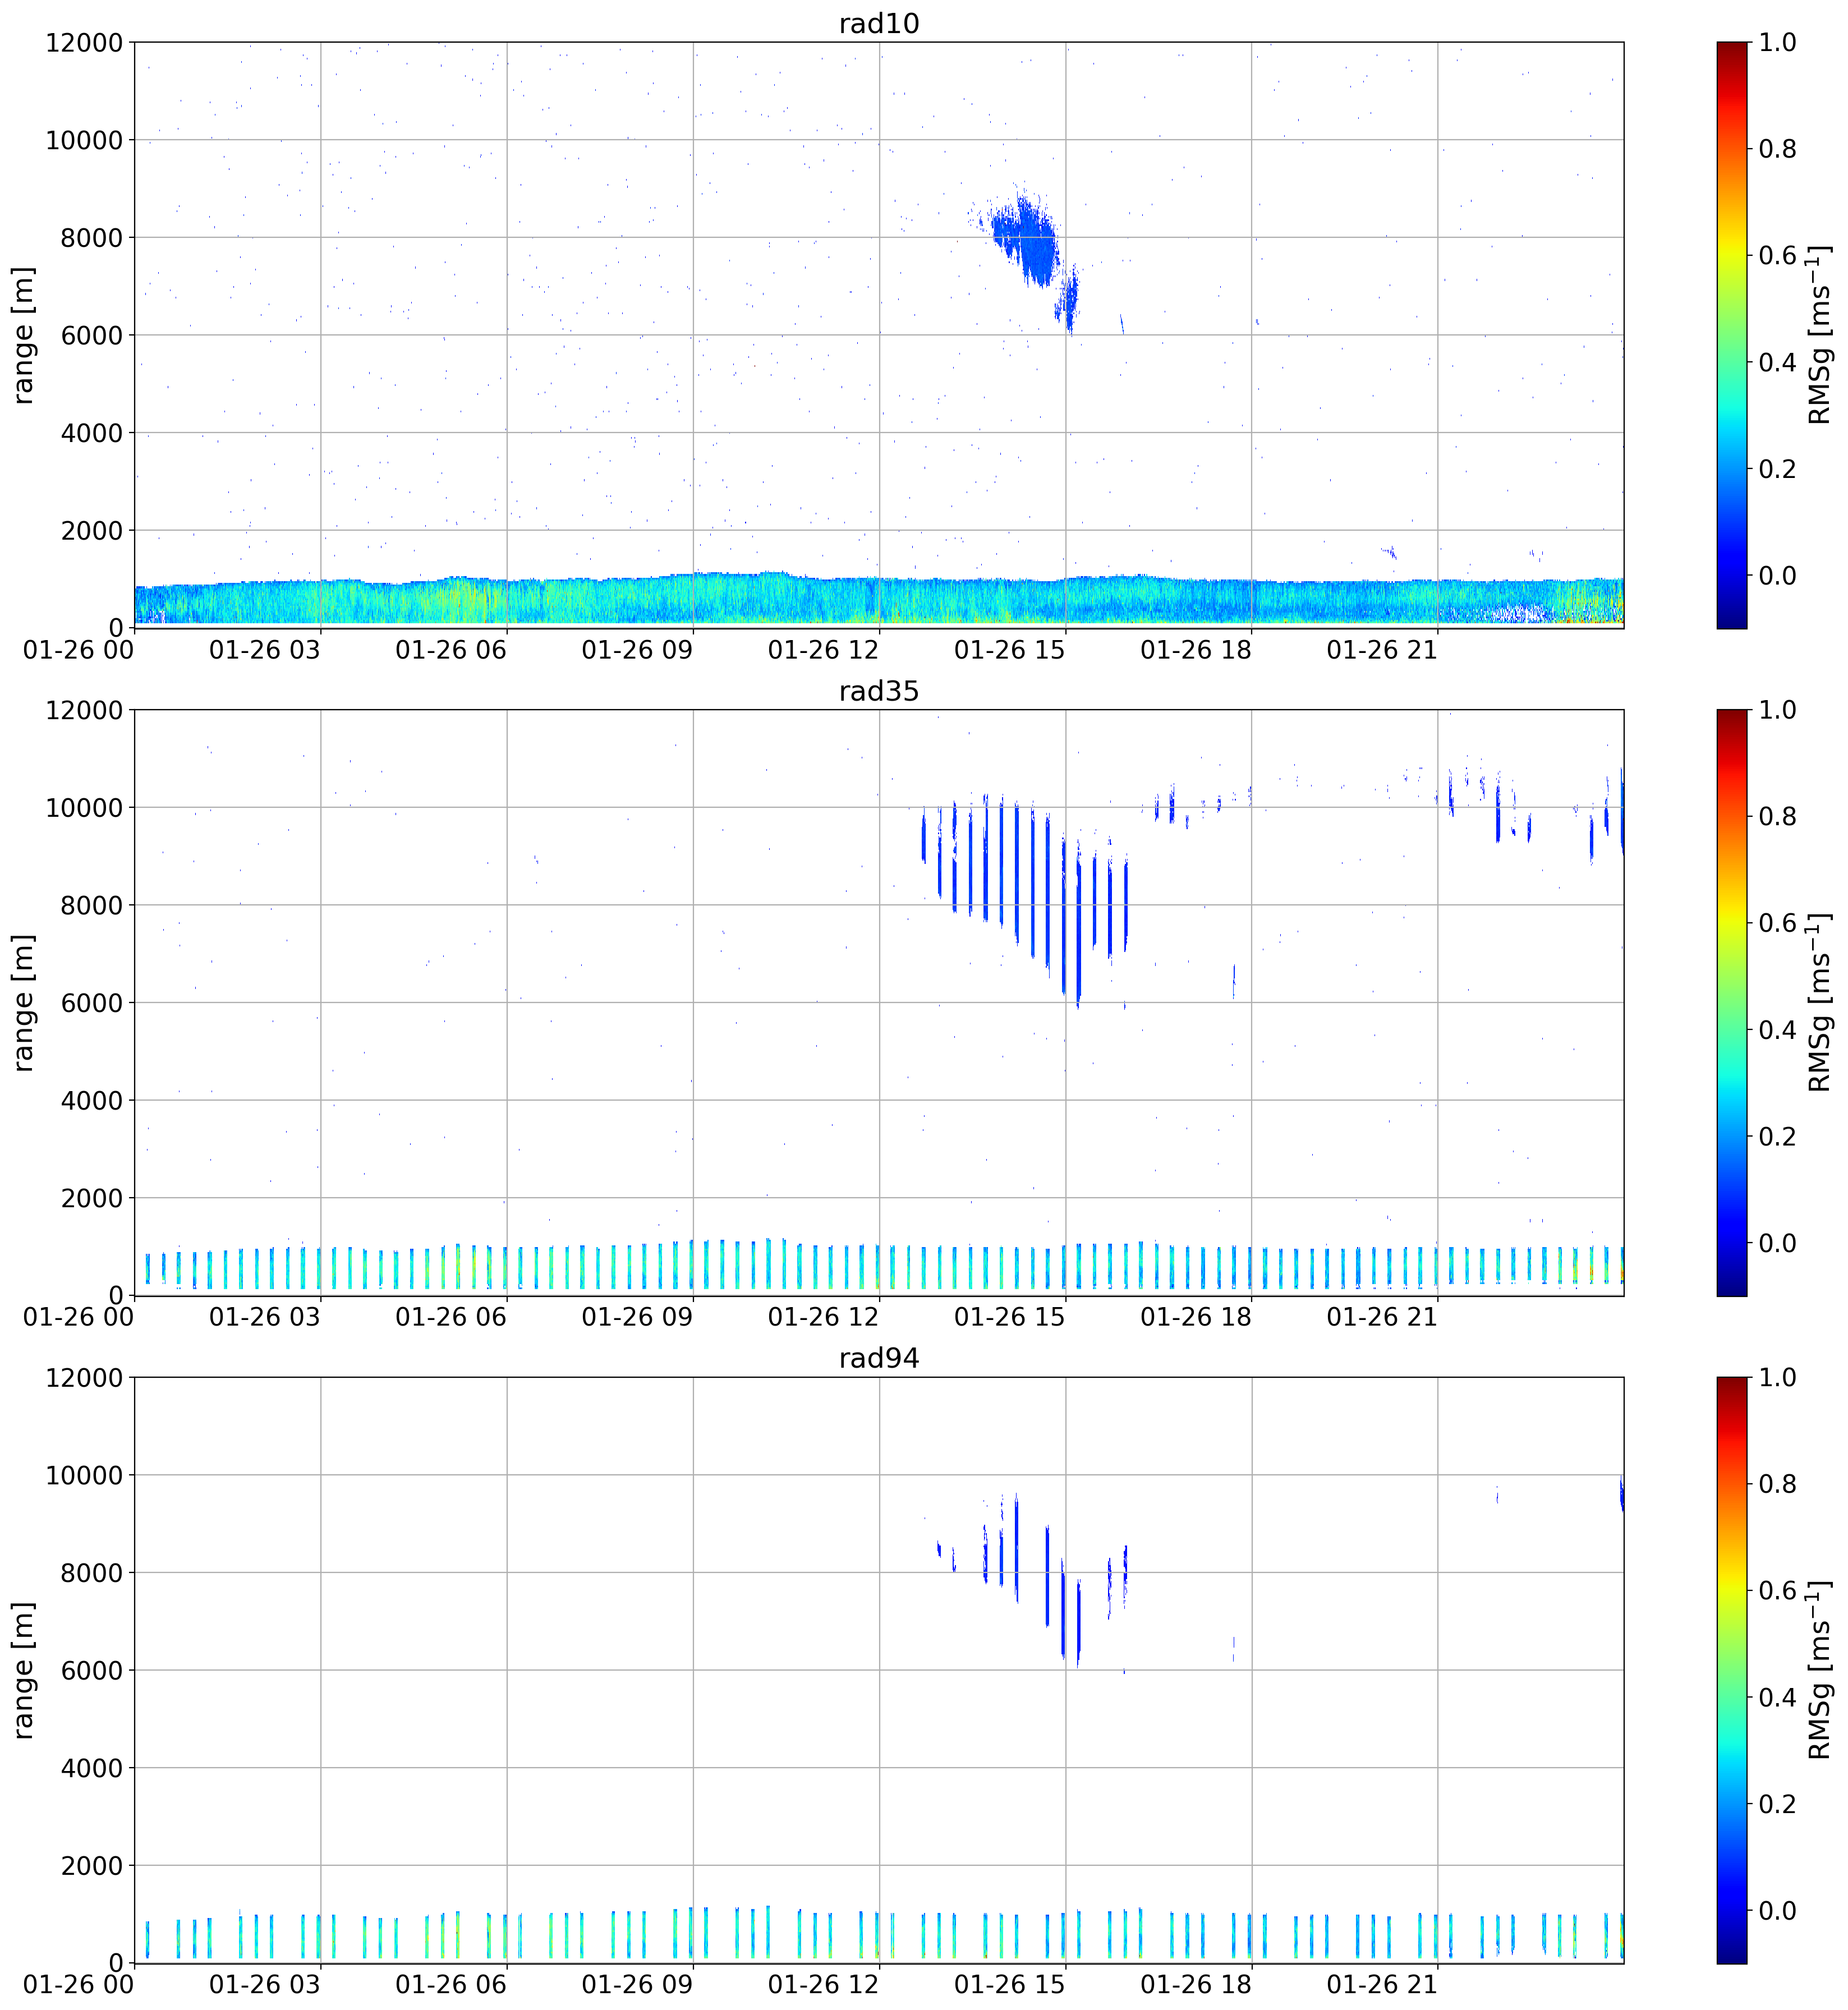Click the 12000 y-tick of rad10 plot
The height and width of the screenshot is (2010, 1848).
(84, 43)
